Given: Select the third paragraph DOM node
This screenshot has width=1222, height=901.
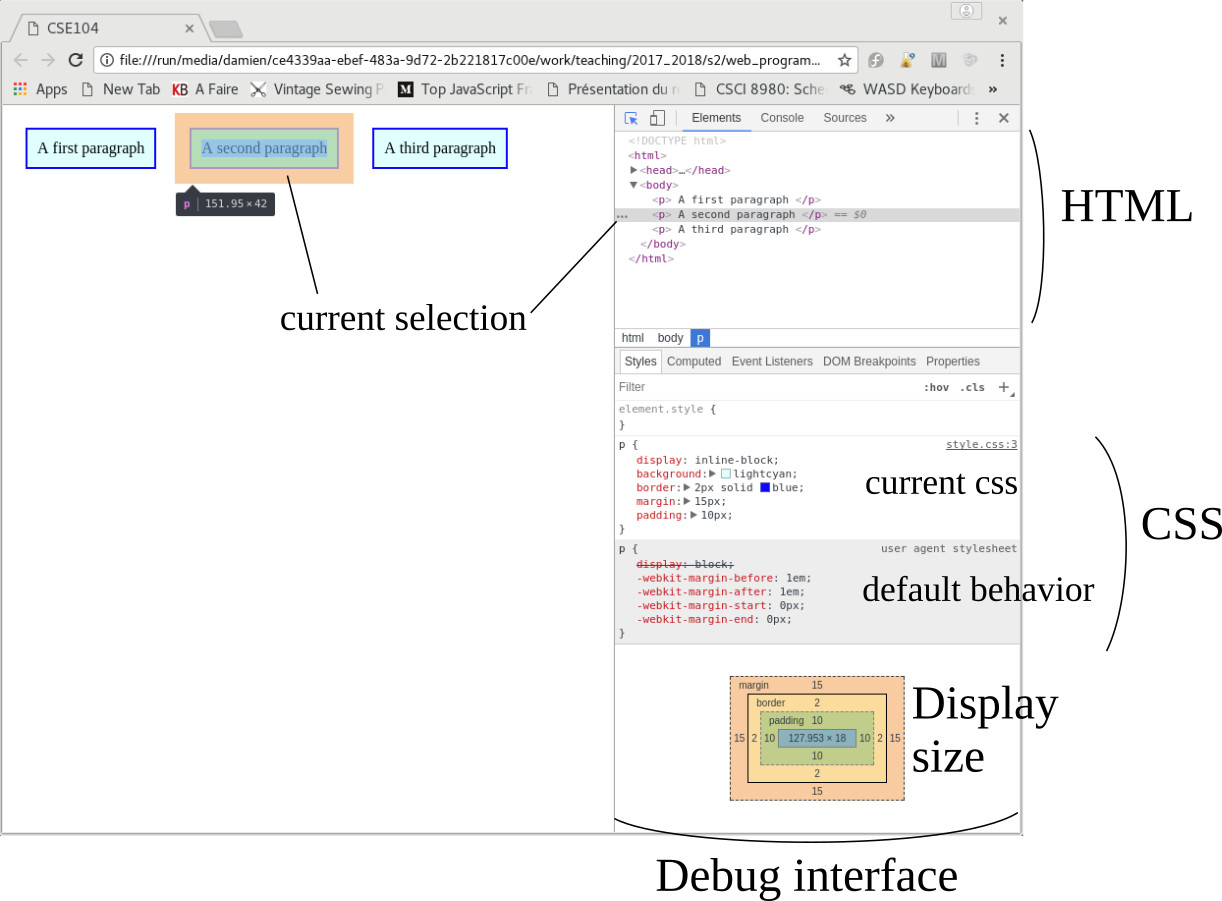Looking at the screenshot, I should (736, 230).
